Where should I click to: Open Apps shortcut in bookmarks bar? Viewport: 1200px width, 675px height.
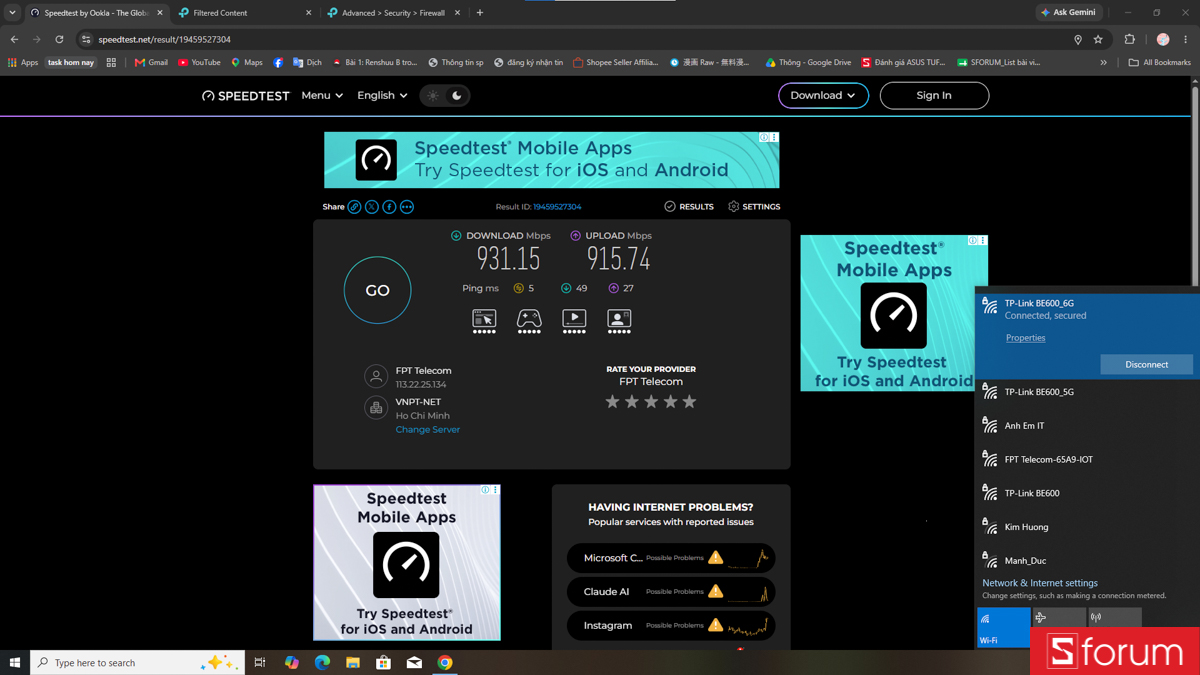[x=23, y=62]
